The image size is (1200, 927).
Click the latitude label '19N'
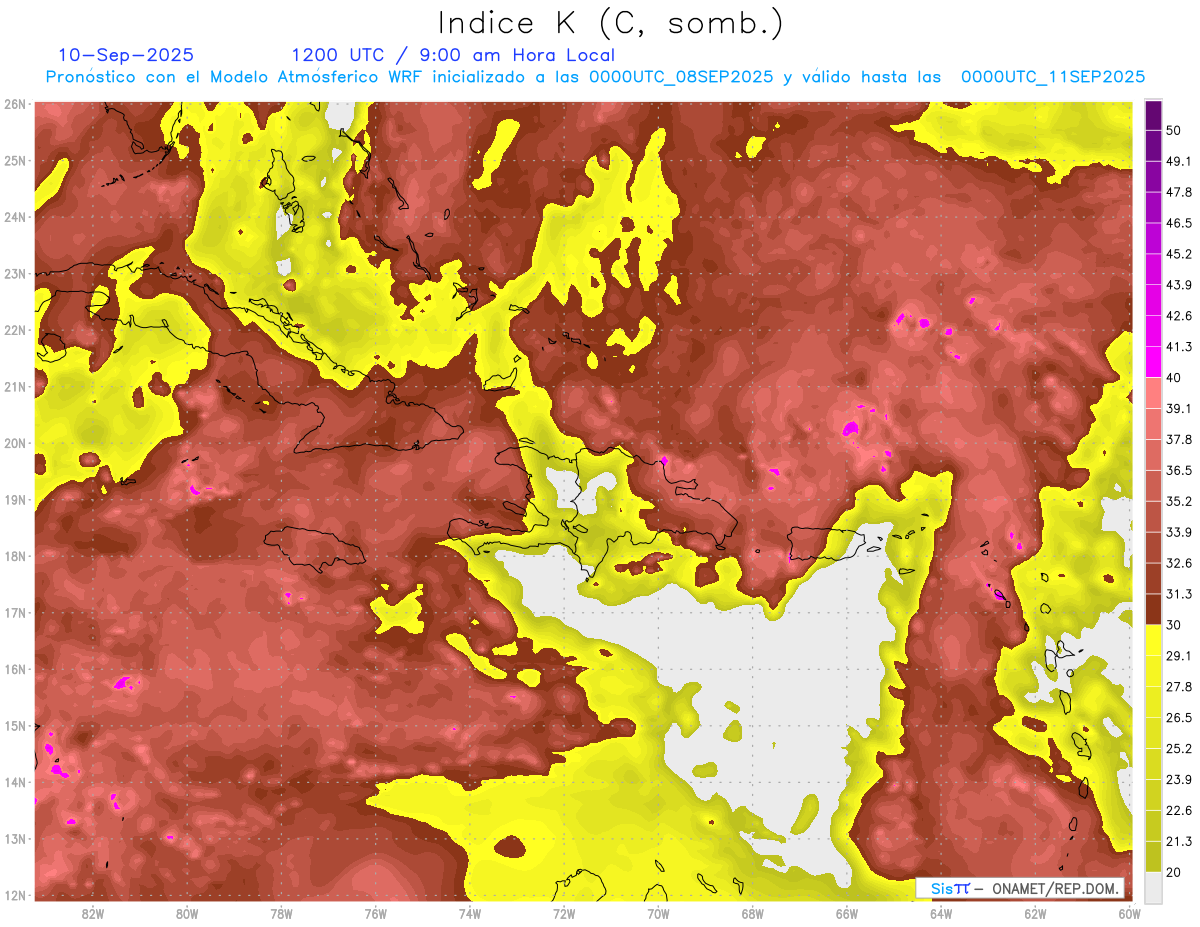point(14,499)
